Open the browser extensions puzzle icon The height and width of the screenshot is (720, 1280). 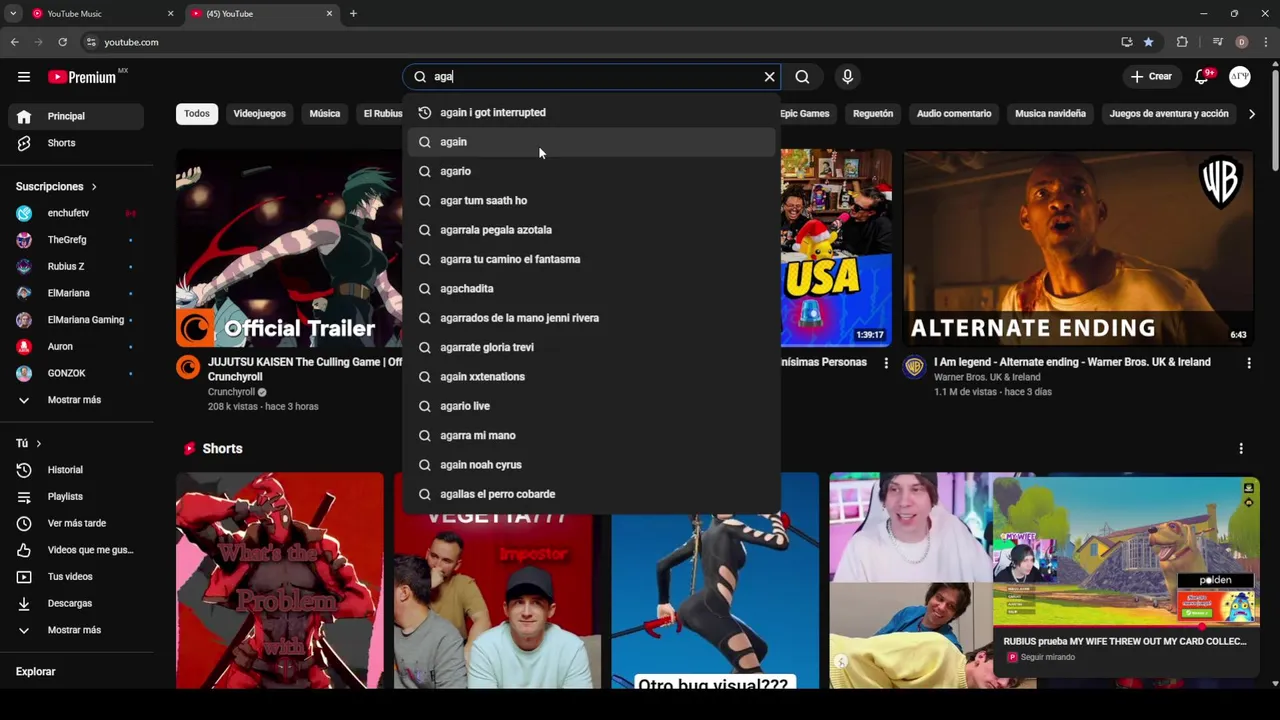[x=1182, y=42]
